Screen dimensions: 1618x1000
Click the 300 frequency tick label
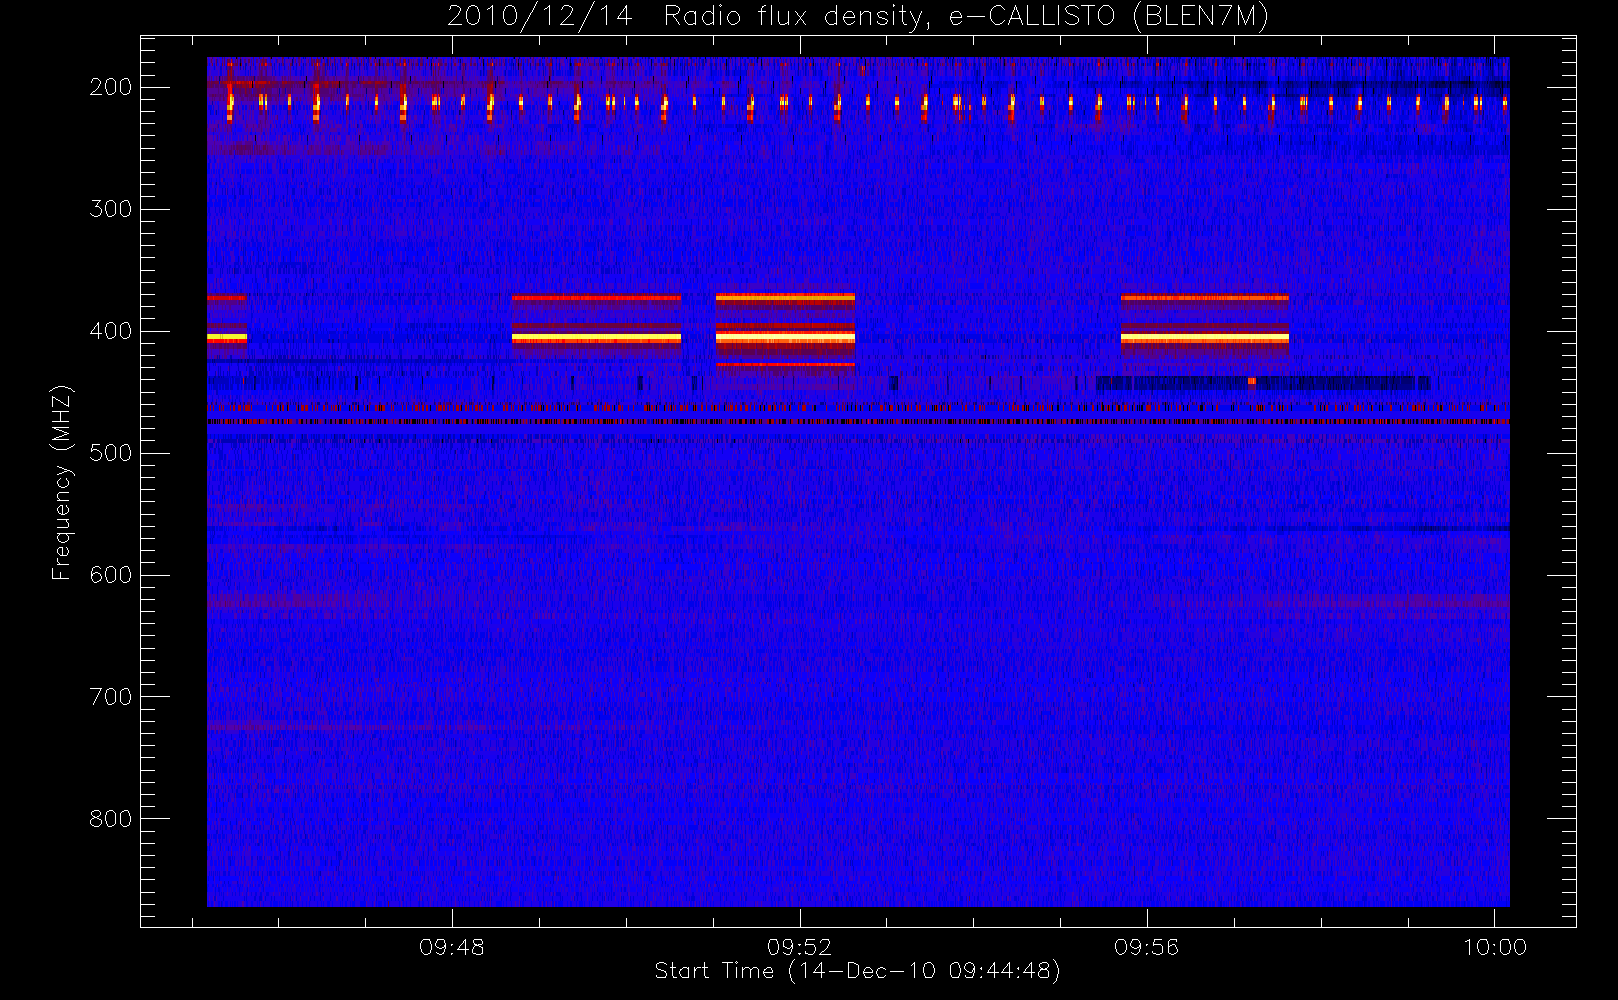tap(111, 209)
